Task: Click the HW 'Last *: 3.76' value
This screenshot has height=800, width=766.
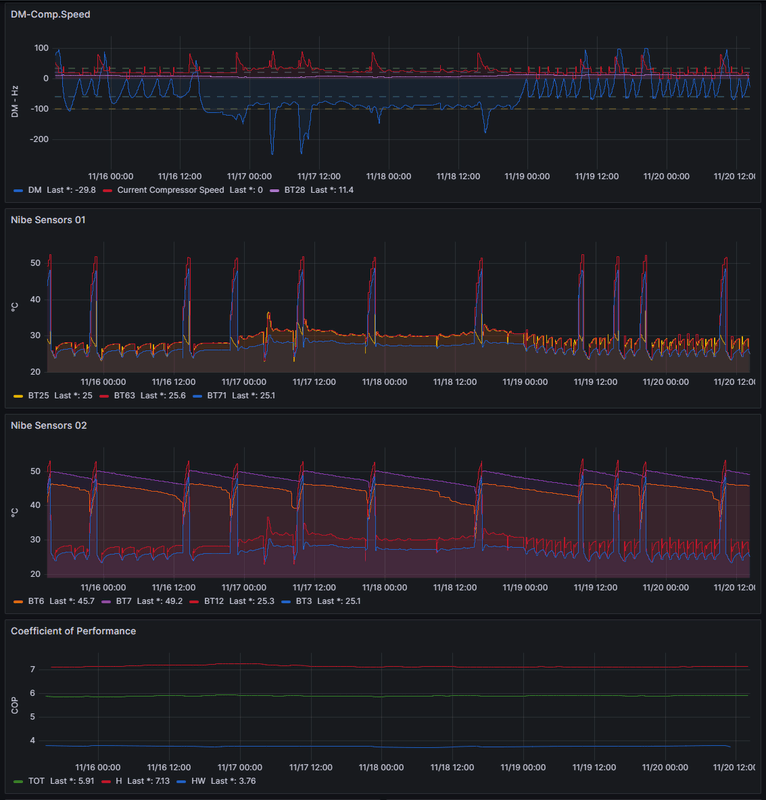Action: (233, 781)
